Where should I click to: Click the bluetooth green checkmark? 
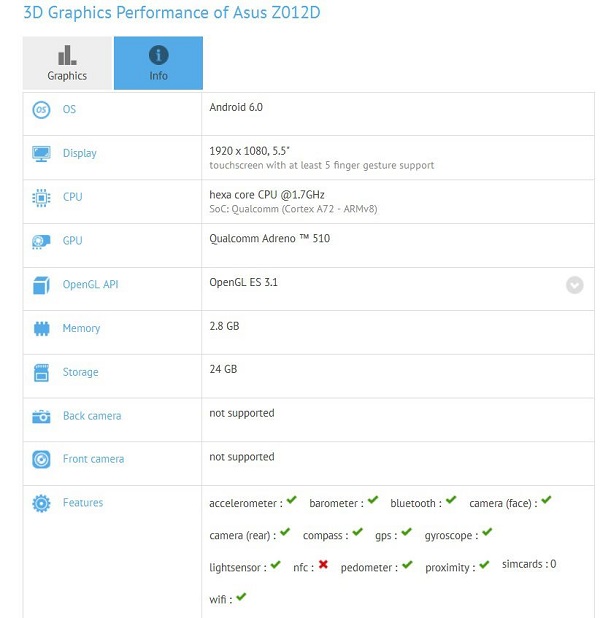pyautogui.click(x=451, y=500)
